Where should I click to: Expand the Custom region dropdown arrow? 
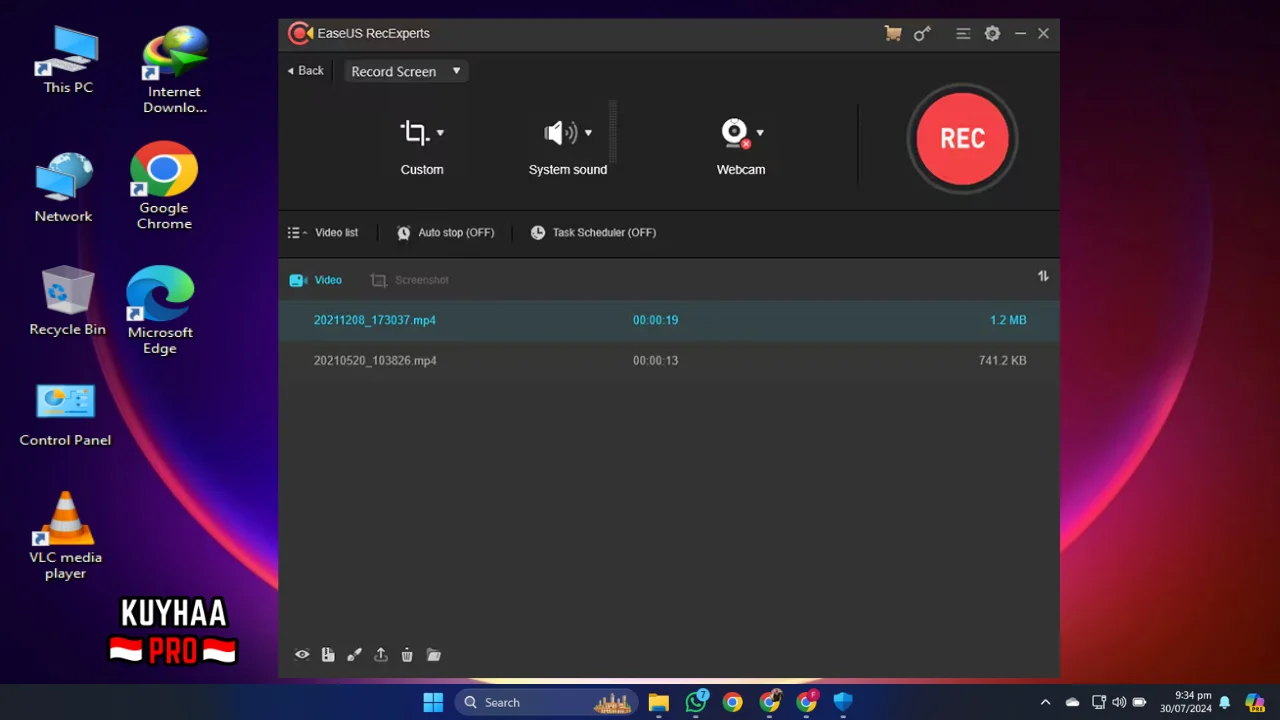[x=440, y=133]
